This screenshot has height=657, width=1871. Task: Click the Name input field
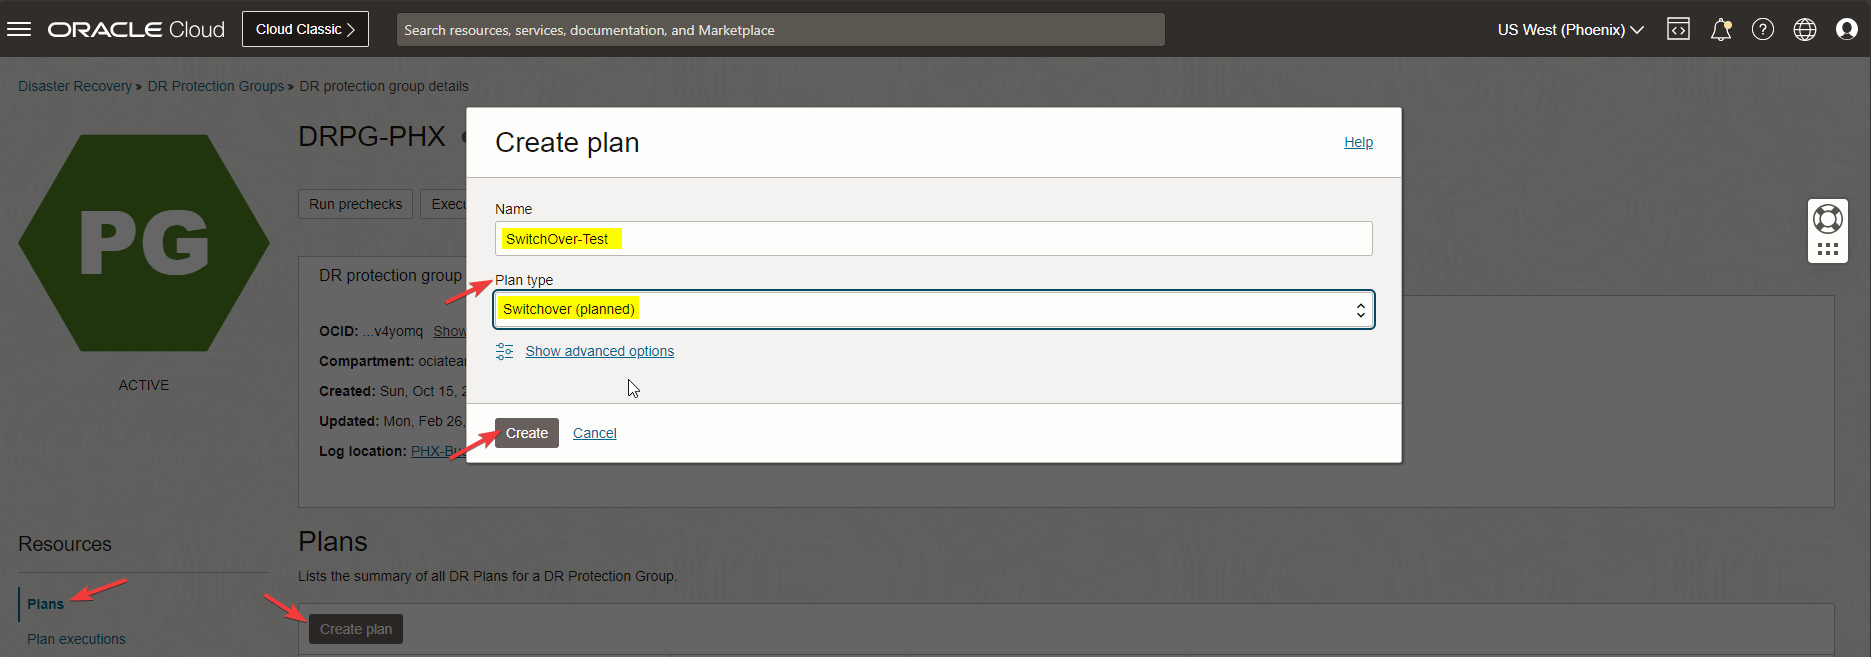click(x=933, y=239)
